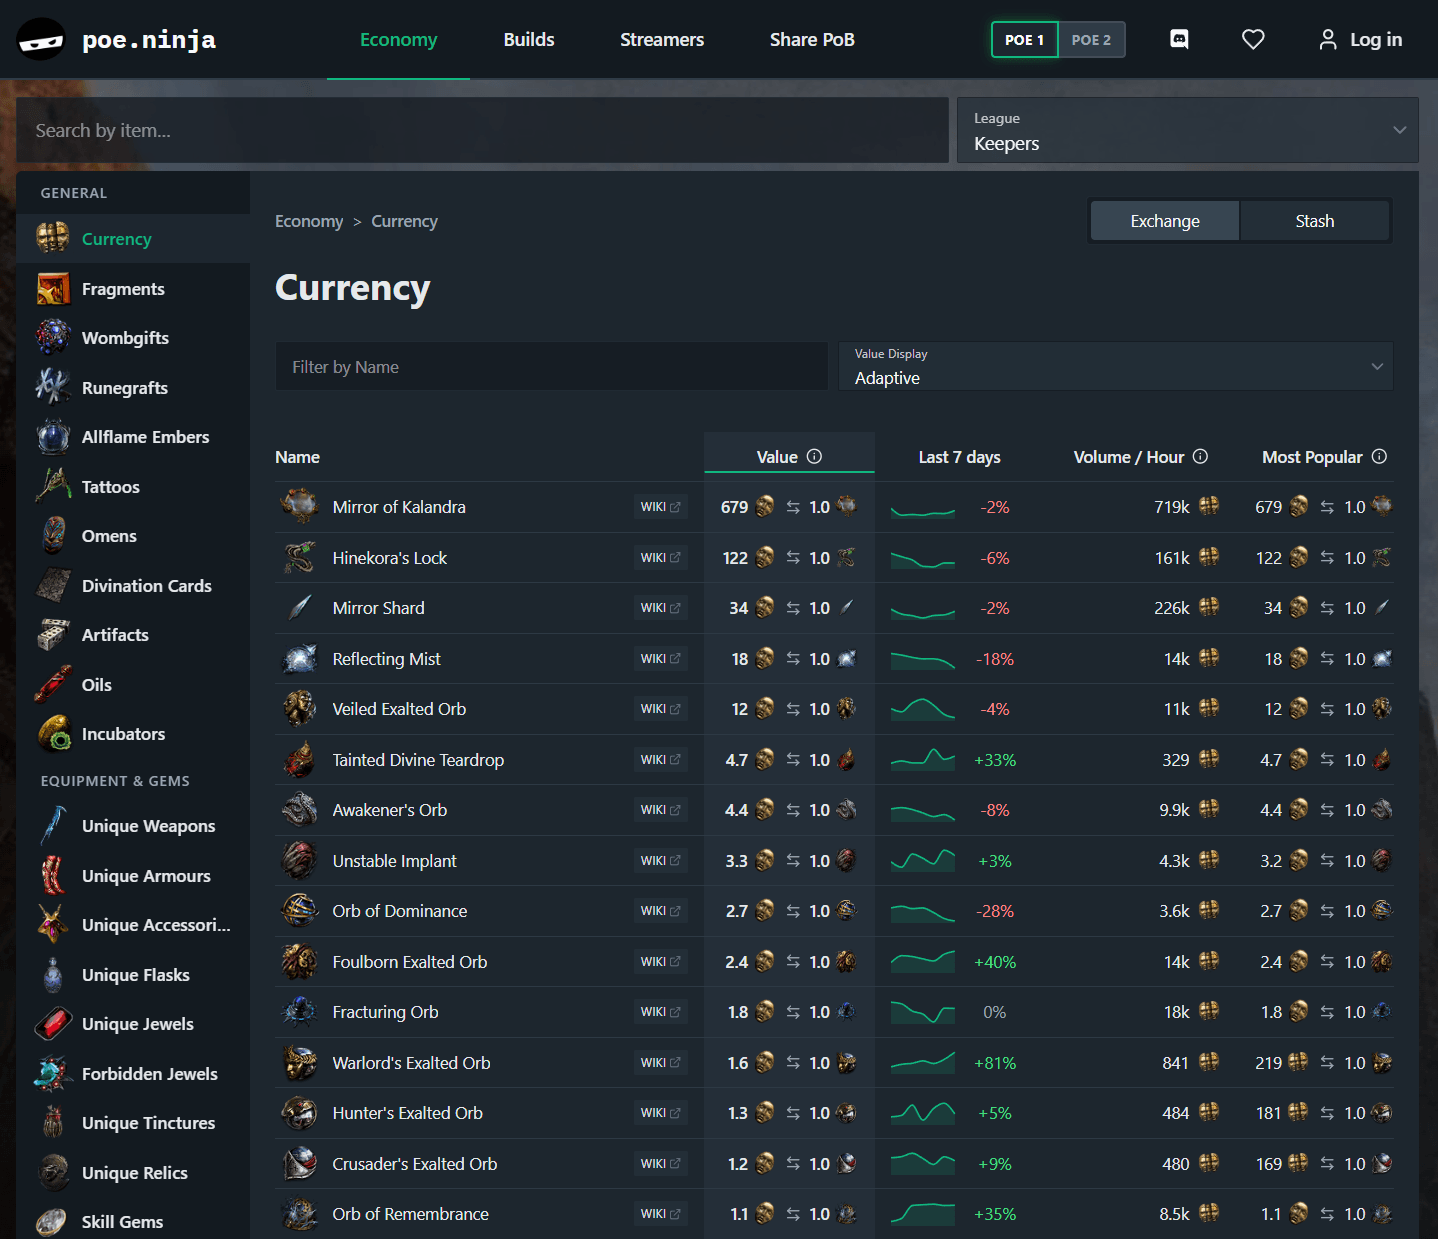Image resolution: width=1438 pixels, height=1239 pixels.
Task: Open the Economy tab
Action: coord(398,40)
